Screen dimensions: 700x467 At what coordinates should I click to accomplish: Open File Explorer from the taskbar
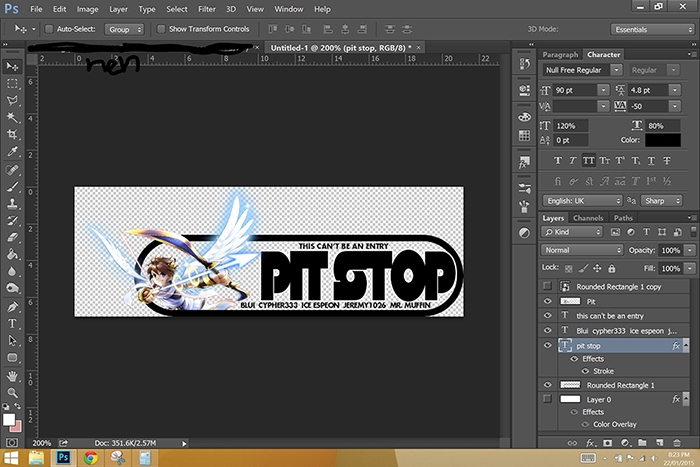click(37, 458)
